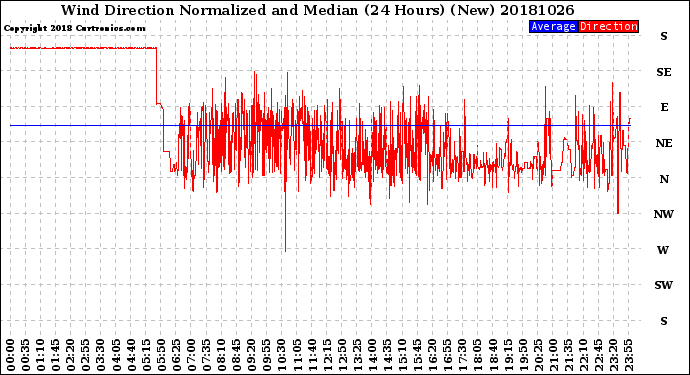Click the W direction axis label

663,250
